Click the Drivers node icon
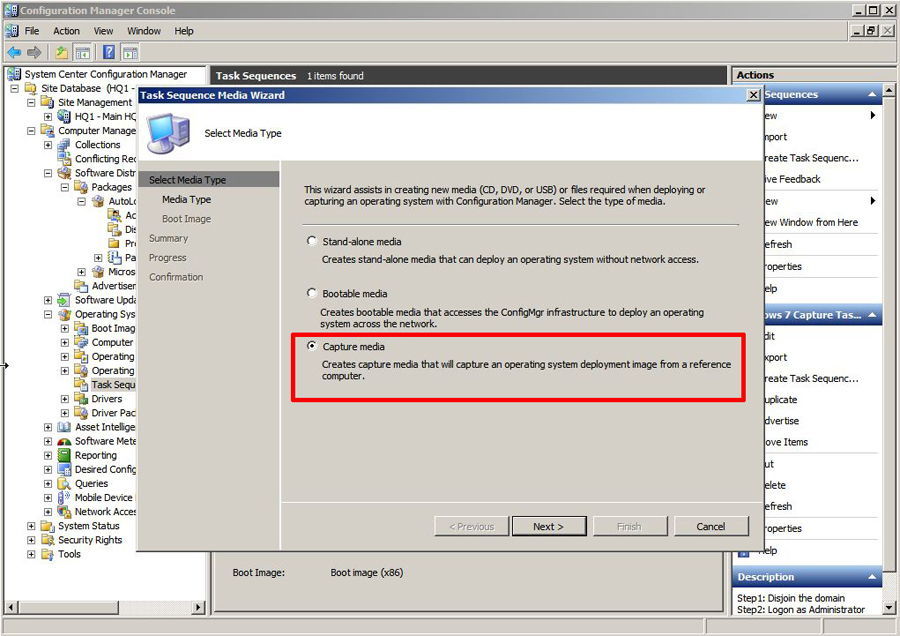The height and width of the screenshot is (636, 900). [81, 398]
